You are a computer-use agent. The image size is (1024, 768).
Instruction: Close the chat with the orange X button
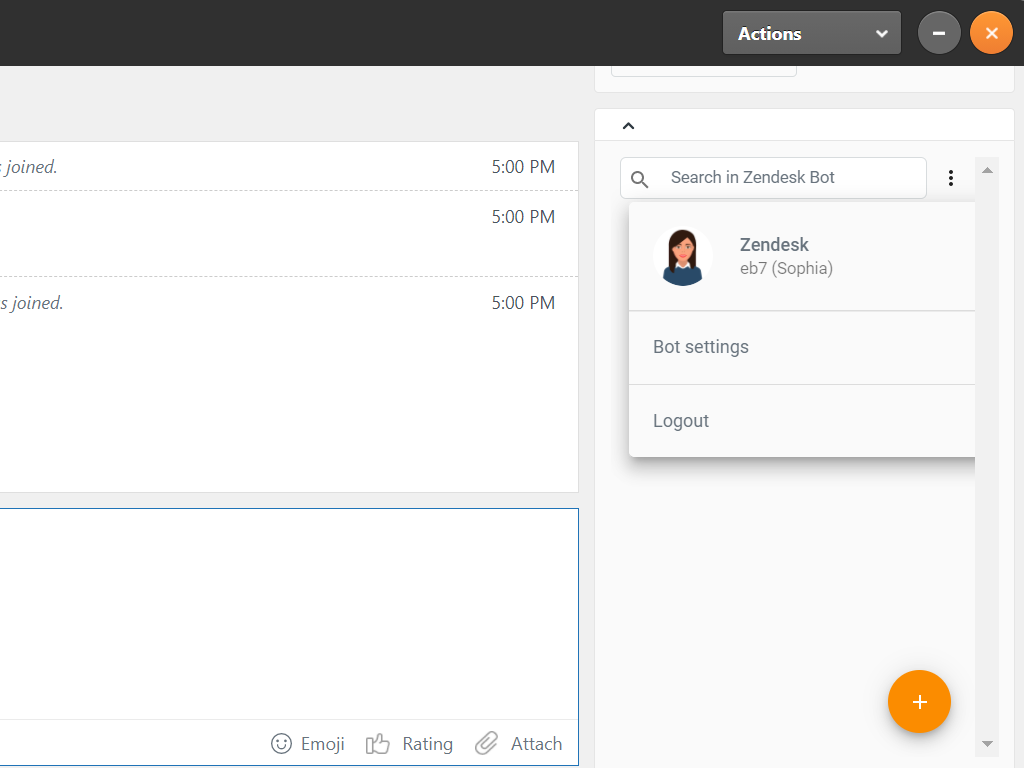(991, 33)
